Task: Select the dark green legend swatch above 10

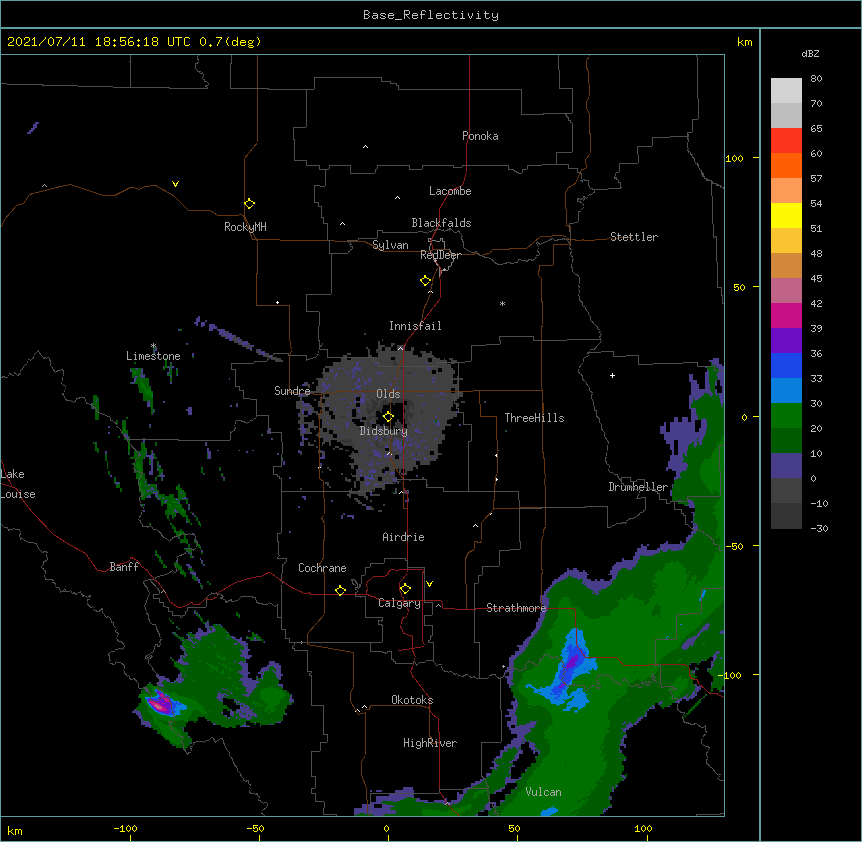Action: point(786,440)
